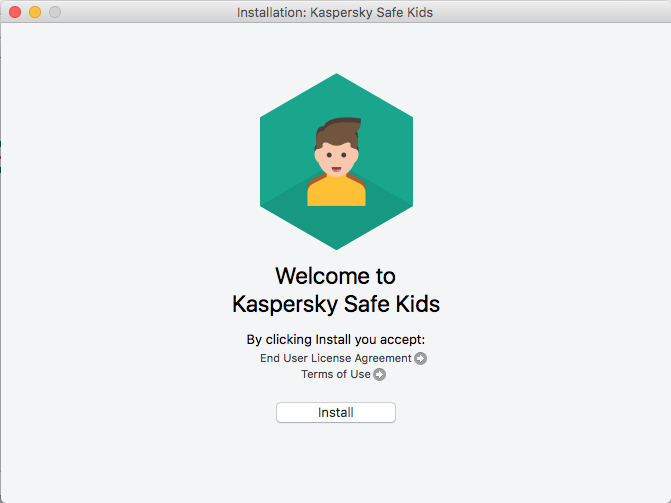Image resolution: width=671 pixels, height=503 pixels.
Task: Click the large 'Kaspersky Safe Kids' heading text
Action: pos(335,303)
